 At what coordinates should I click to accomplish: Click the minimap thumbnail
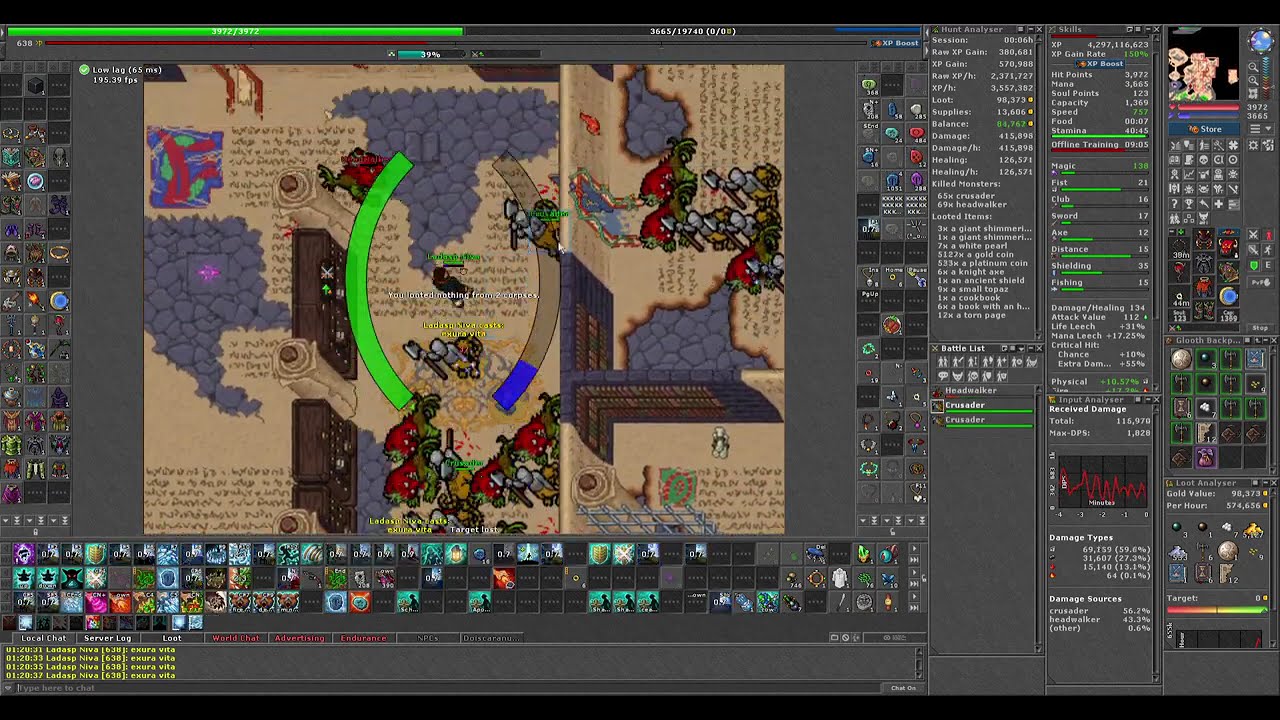click(x=1204, y=65)
